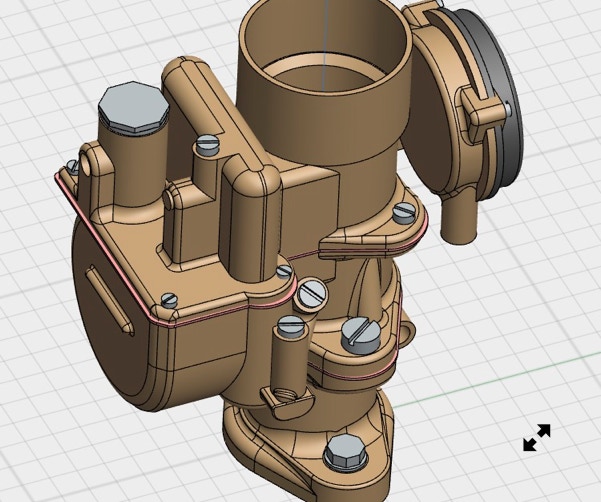Select the slotted screw beside the hex plug
601x502 pixels.
[208, 145]
